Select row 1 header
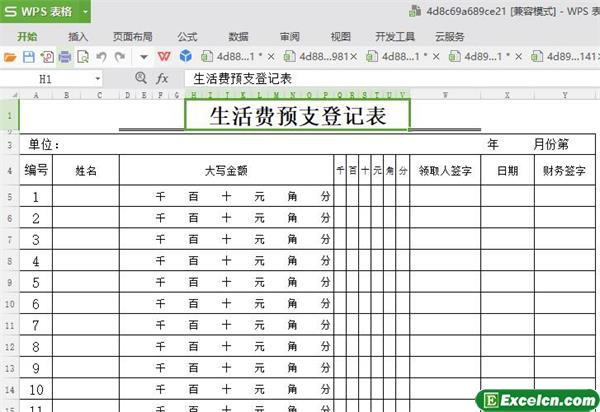The image size is (600, 412). point(10,115)
